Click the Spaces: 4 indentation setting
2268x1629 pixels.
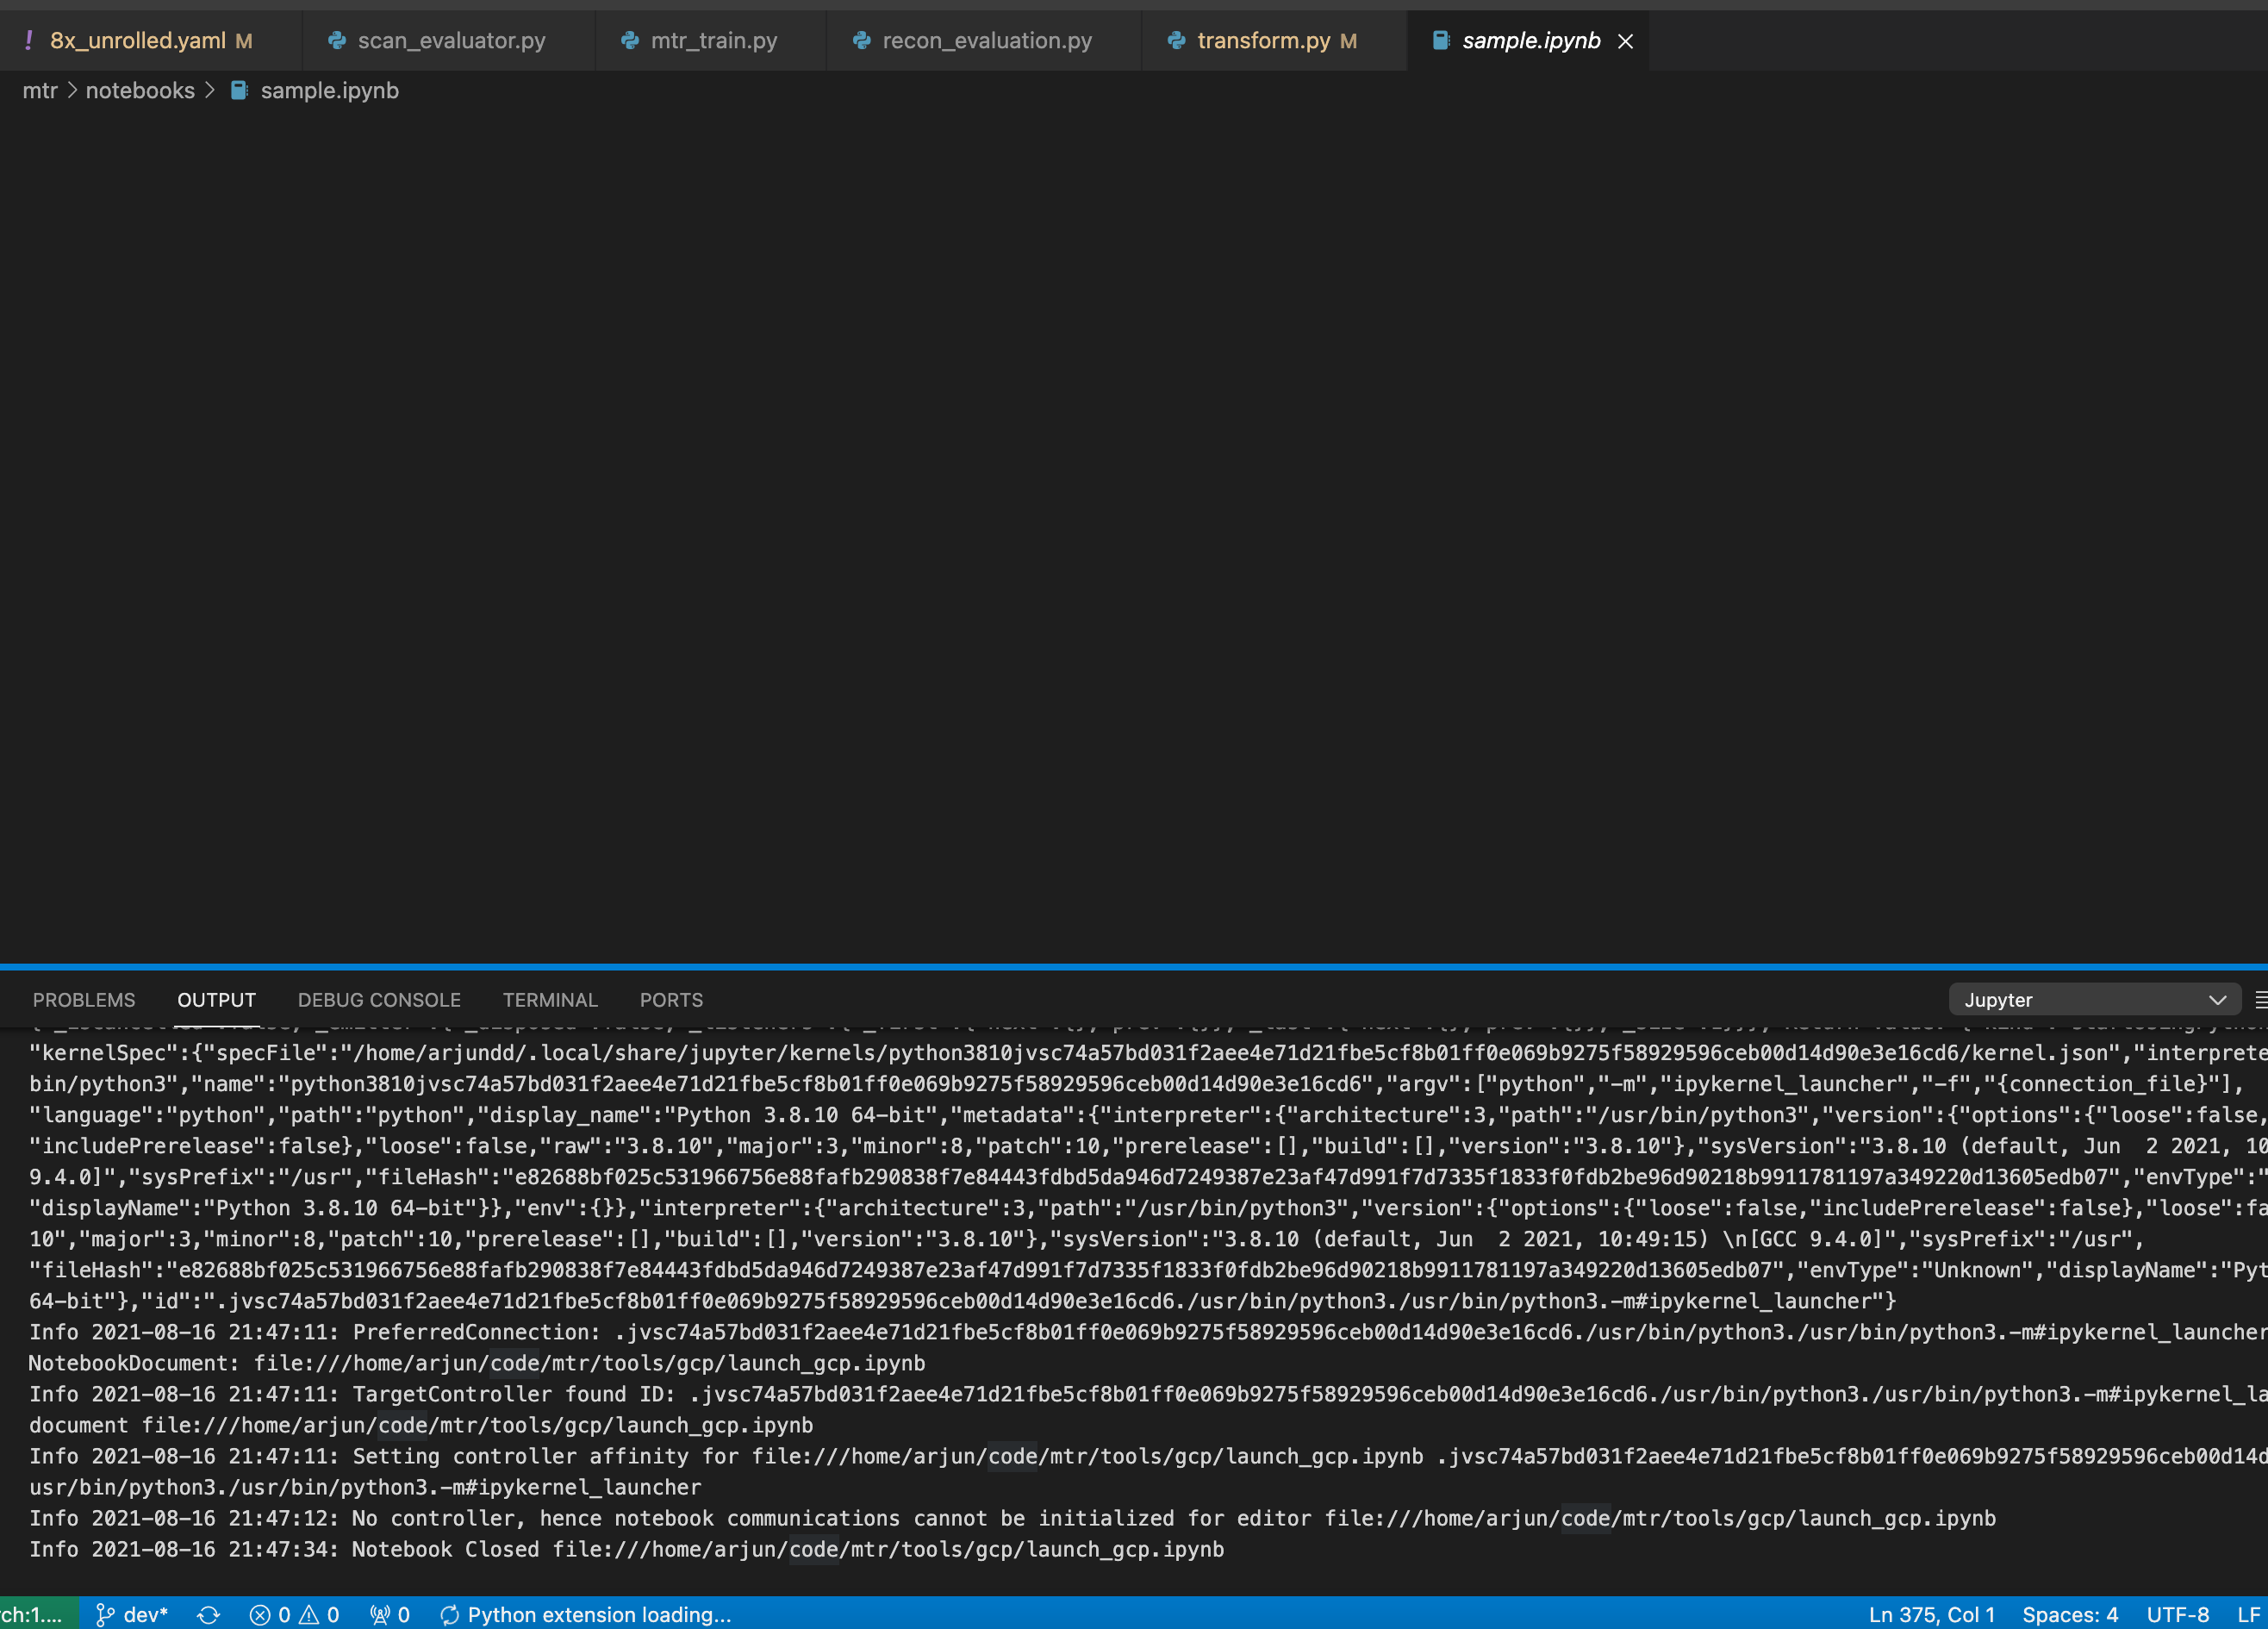click(2070, 1614)
